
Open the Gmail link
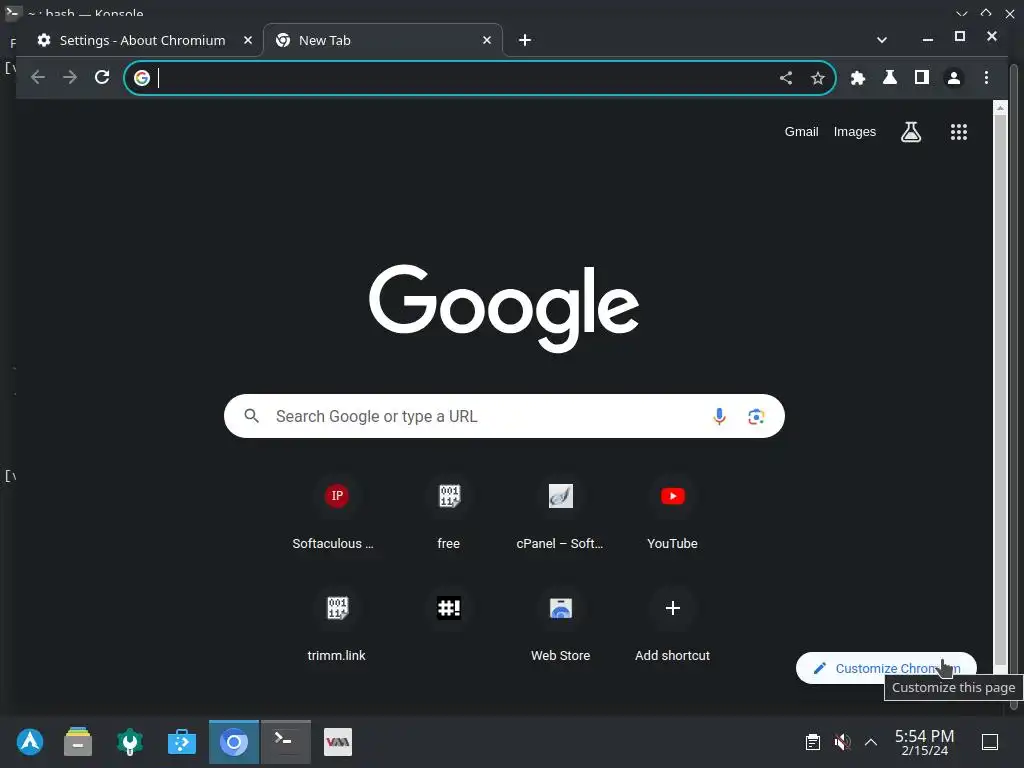pos(801,132)
